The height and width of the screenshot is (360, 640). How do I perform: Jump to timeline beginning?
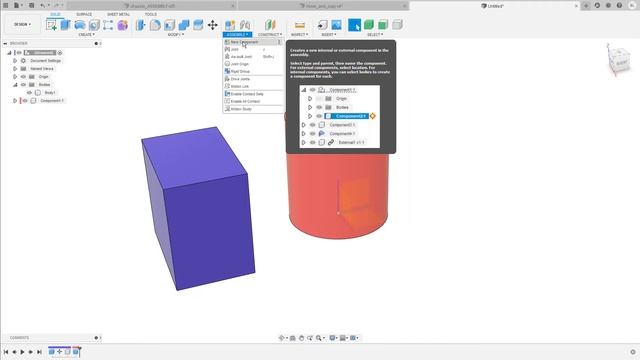pyautogui.click(x=6, y=352)
